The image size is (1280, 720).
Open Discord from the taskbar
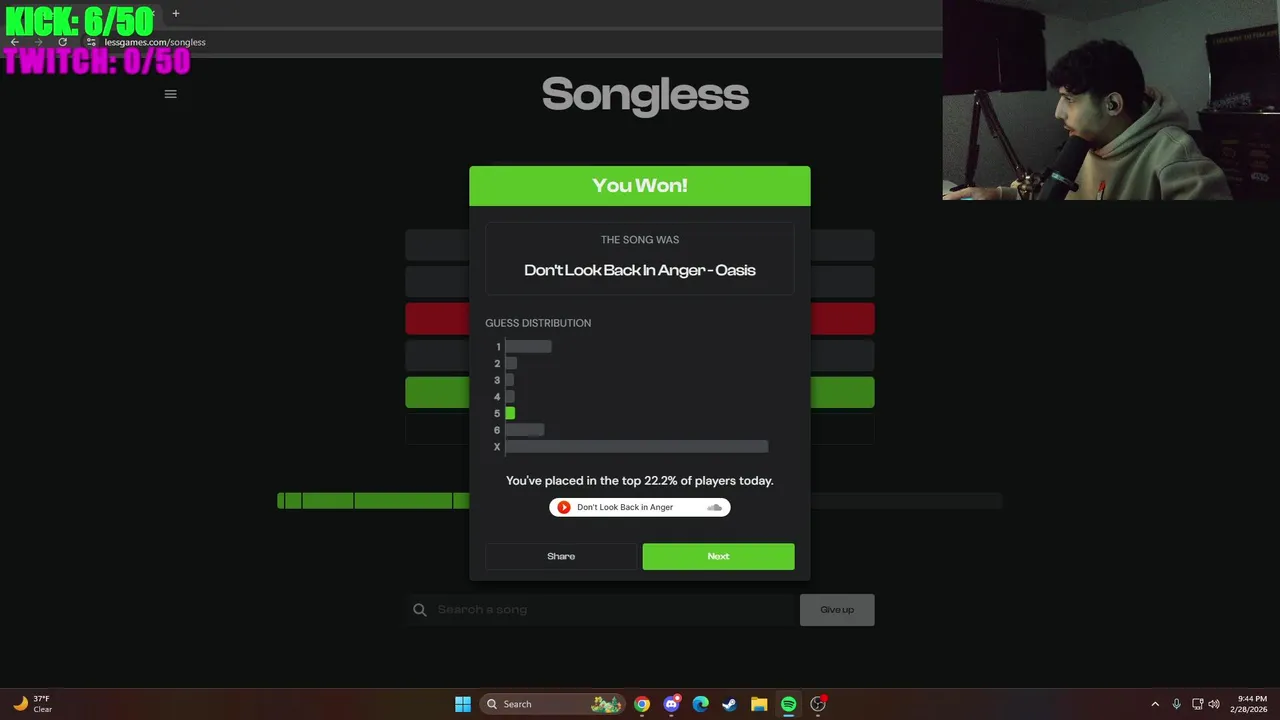pyautogui.click(x=671, y=704)
